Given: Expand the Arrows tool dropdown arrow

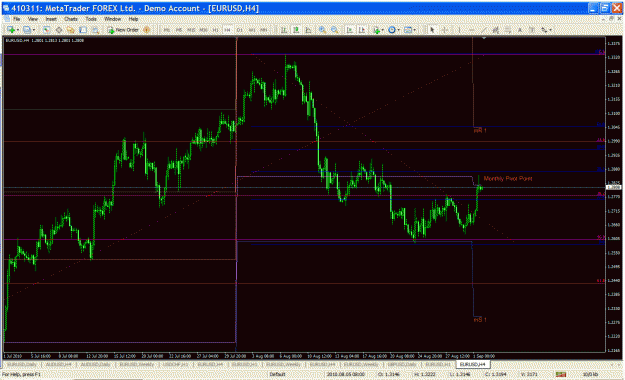Looking at the screenshot, I should pyautogui.click(x=551, y=30).
